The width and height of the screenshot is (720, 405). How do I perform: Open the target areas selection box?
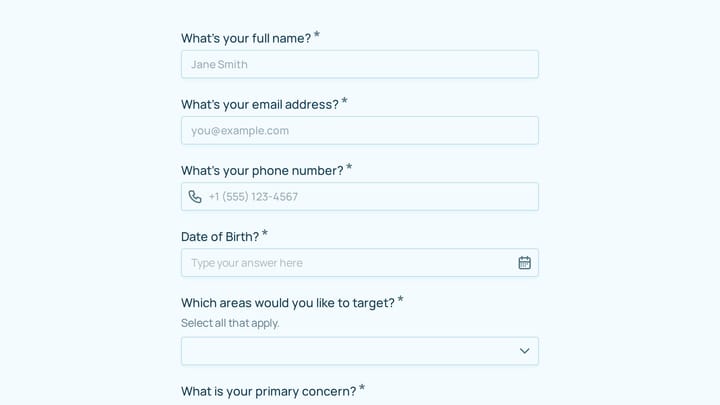pos(360,351)
